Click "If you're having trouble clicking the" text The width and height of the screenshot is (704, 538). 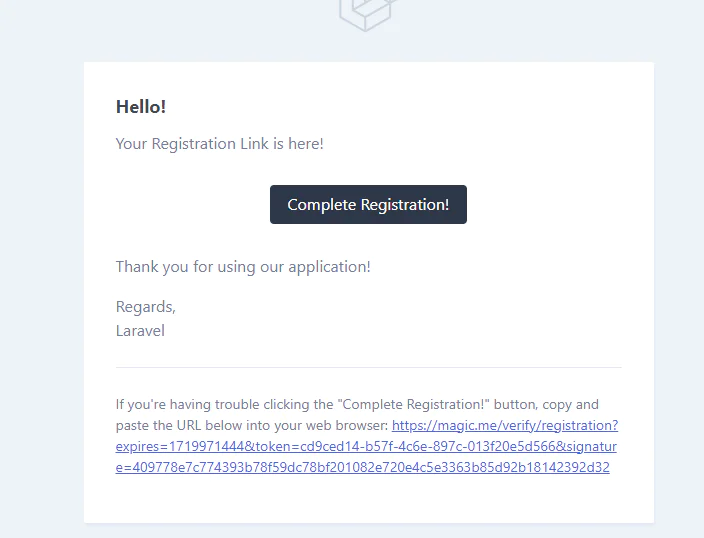click(x=224, y=404)
